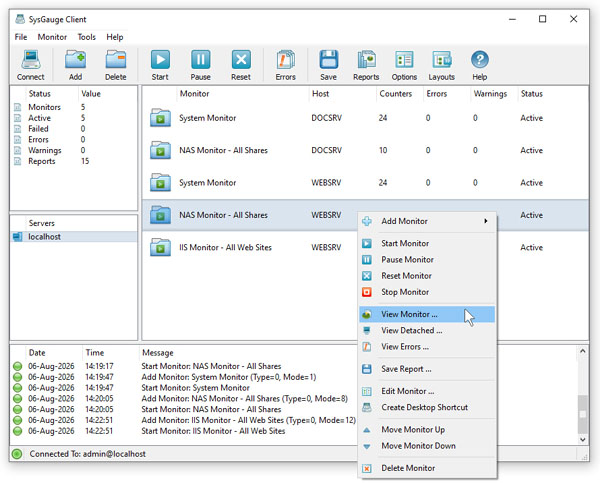Click the IIS Monitor folder icon
The image size is (600, 483).
click(160, 247)
